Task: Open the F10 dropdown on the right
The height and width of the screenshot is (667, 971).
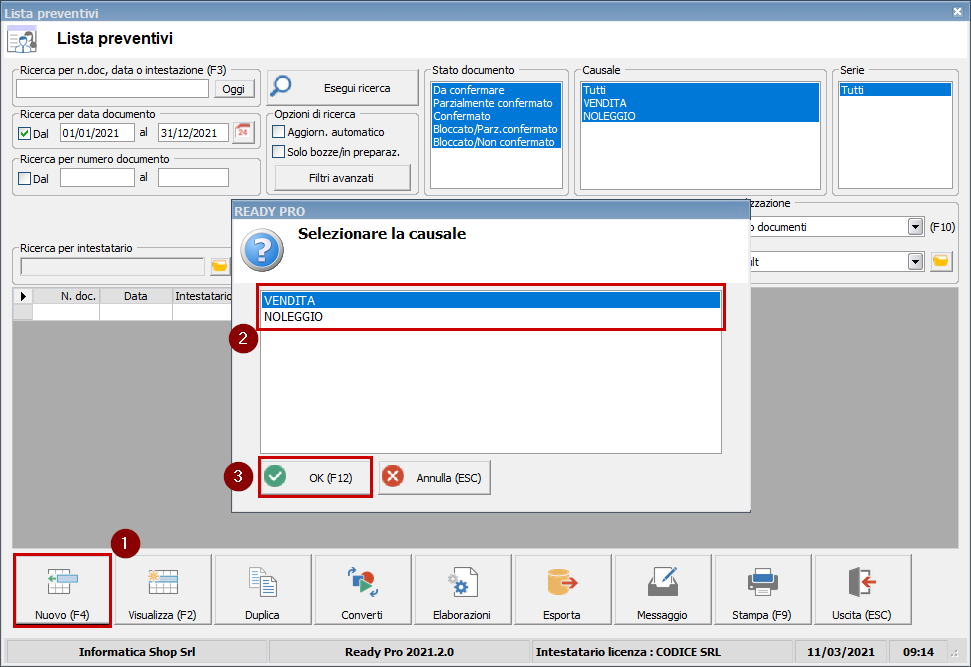Action: (914, 226)
